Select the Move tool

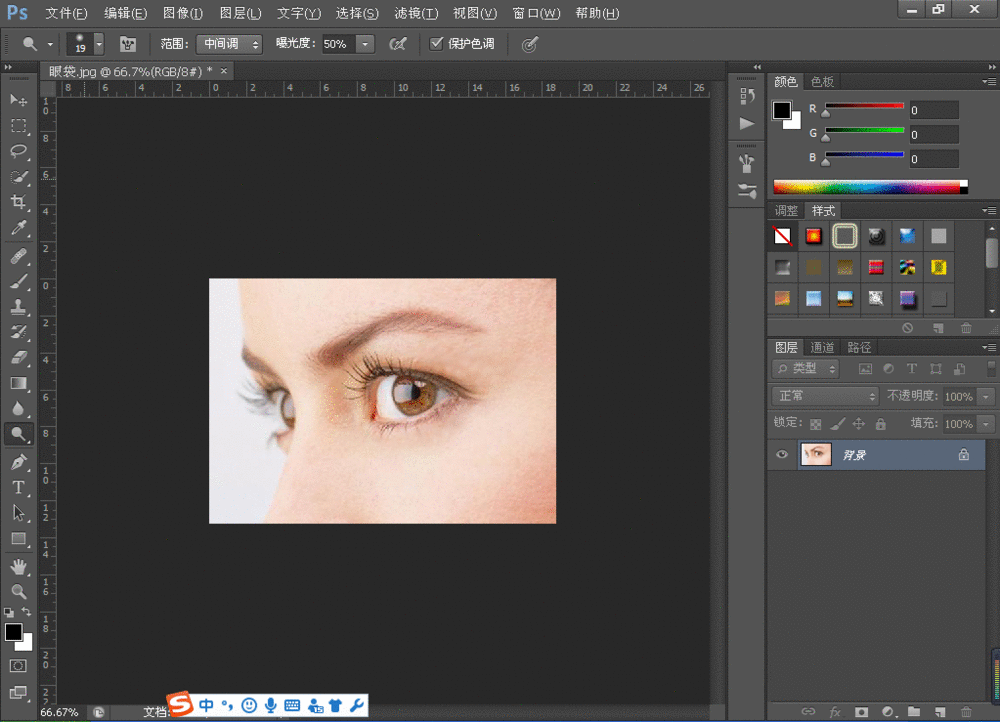click(18, 100)
